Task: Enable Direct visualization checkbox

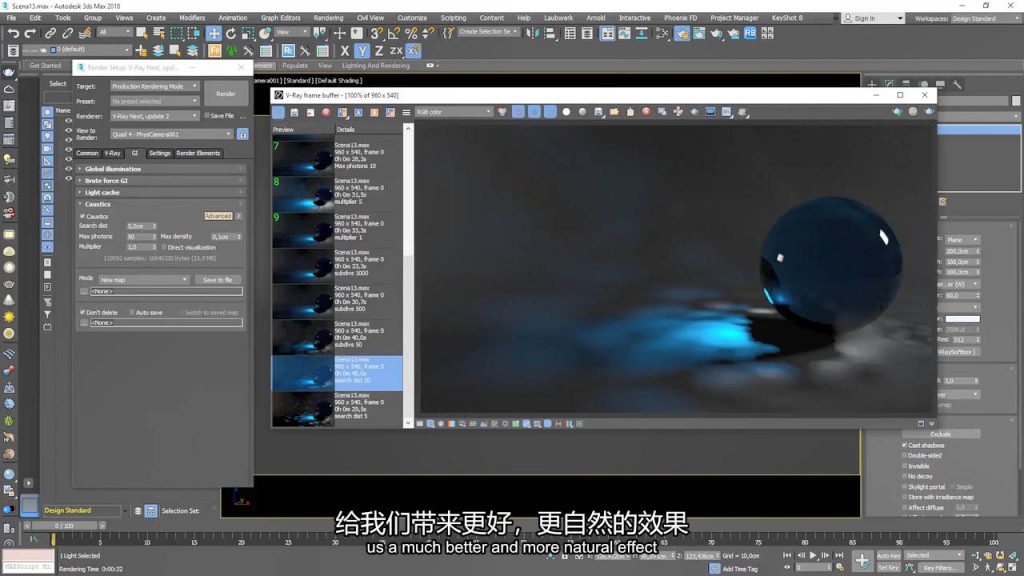Action: 164,248
